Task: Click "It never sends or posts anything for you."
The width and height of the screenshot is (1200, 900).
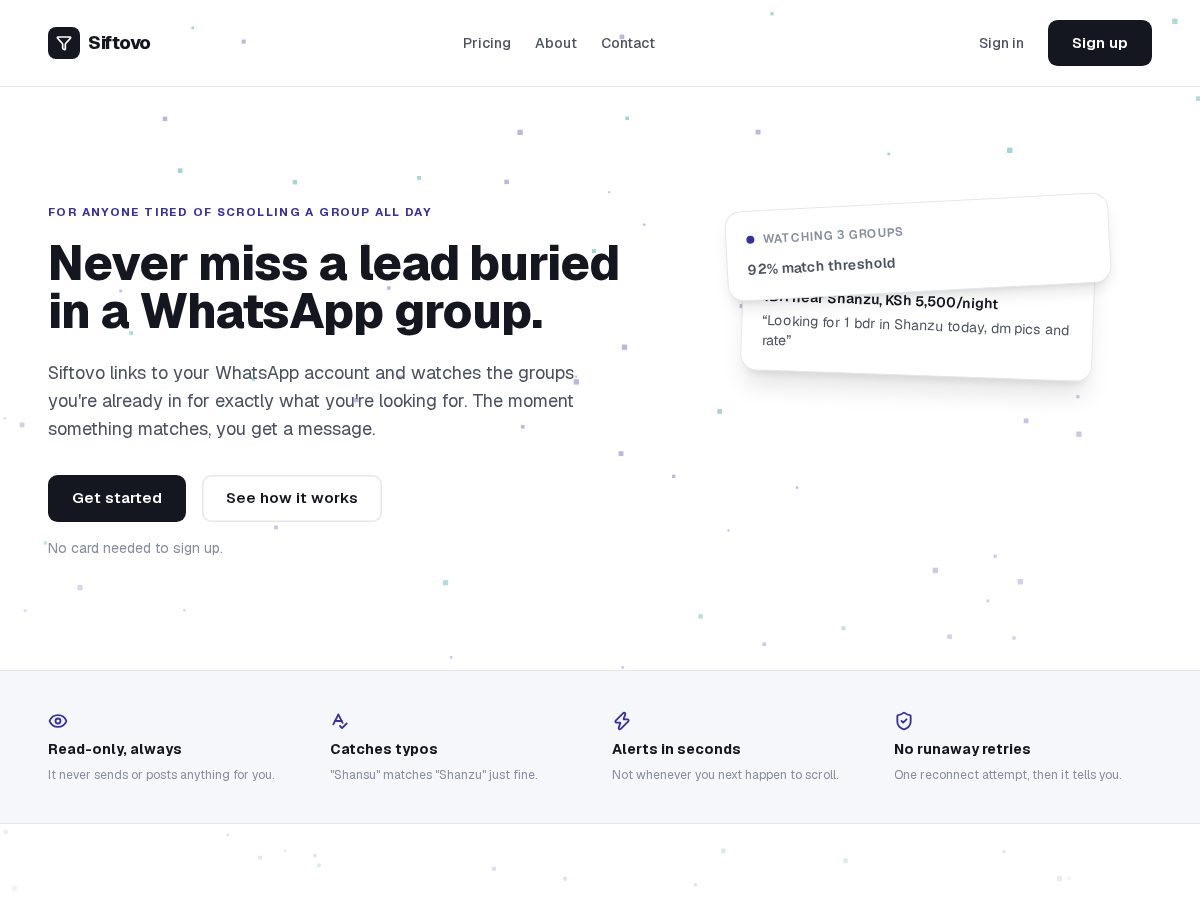Action: click(x=161, y=775)
